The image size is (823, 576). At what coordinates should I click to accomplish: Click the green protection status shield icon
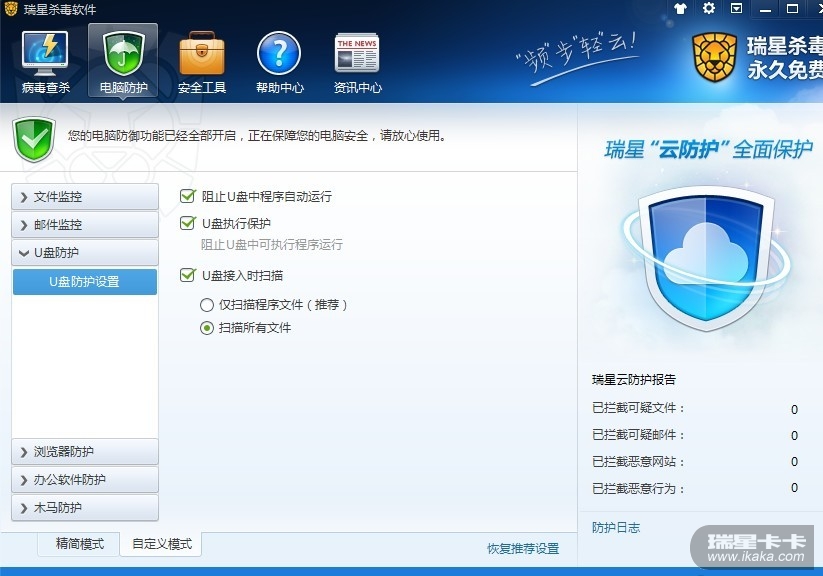(34, 139)
